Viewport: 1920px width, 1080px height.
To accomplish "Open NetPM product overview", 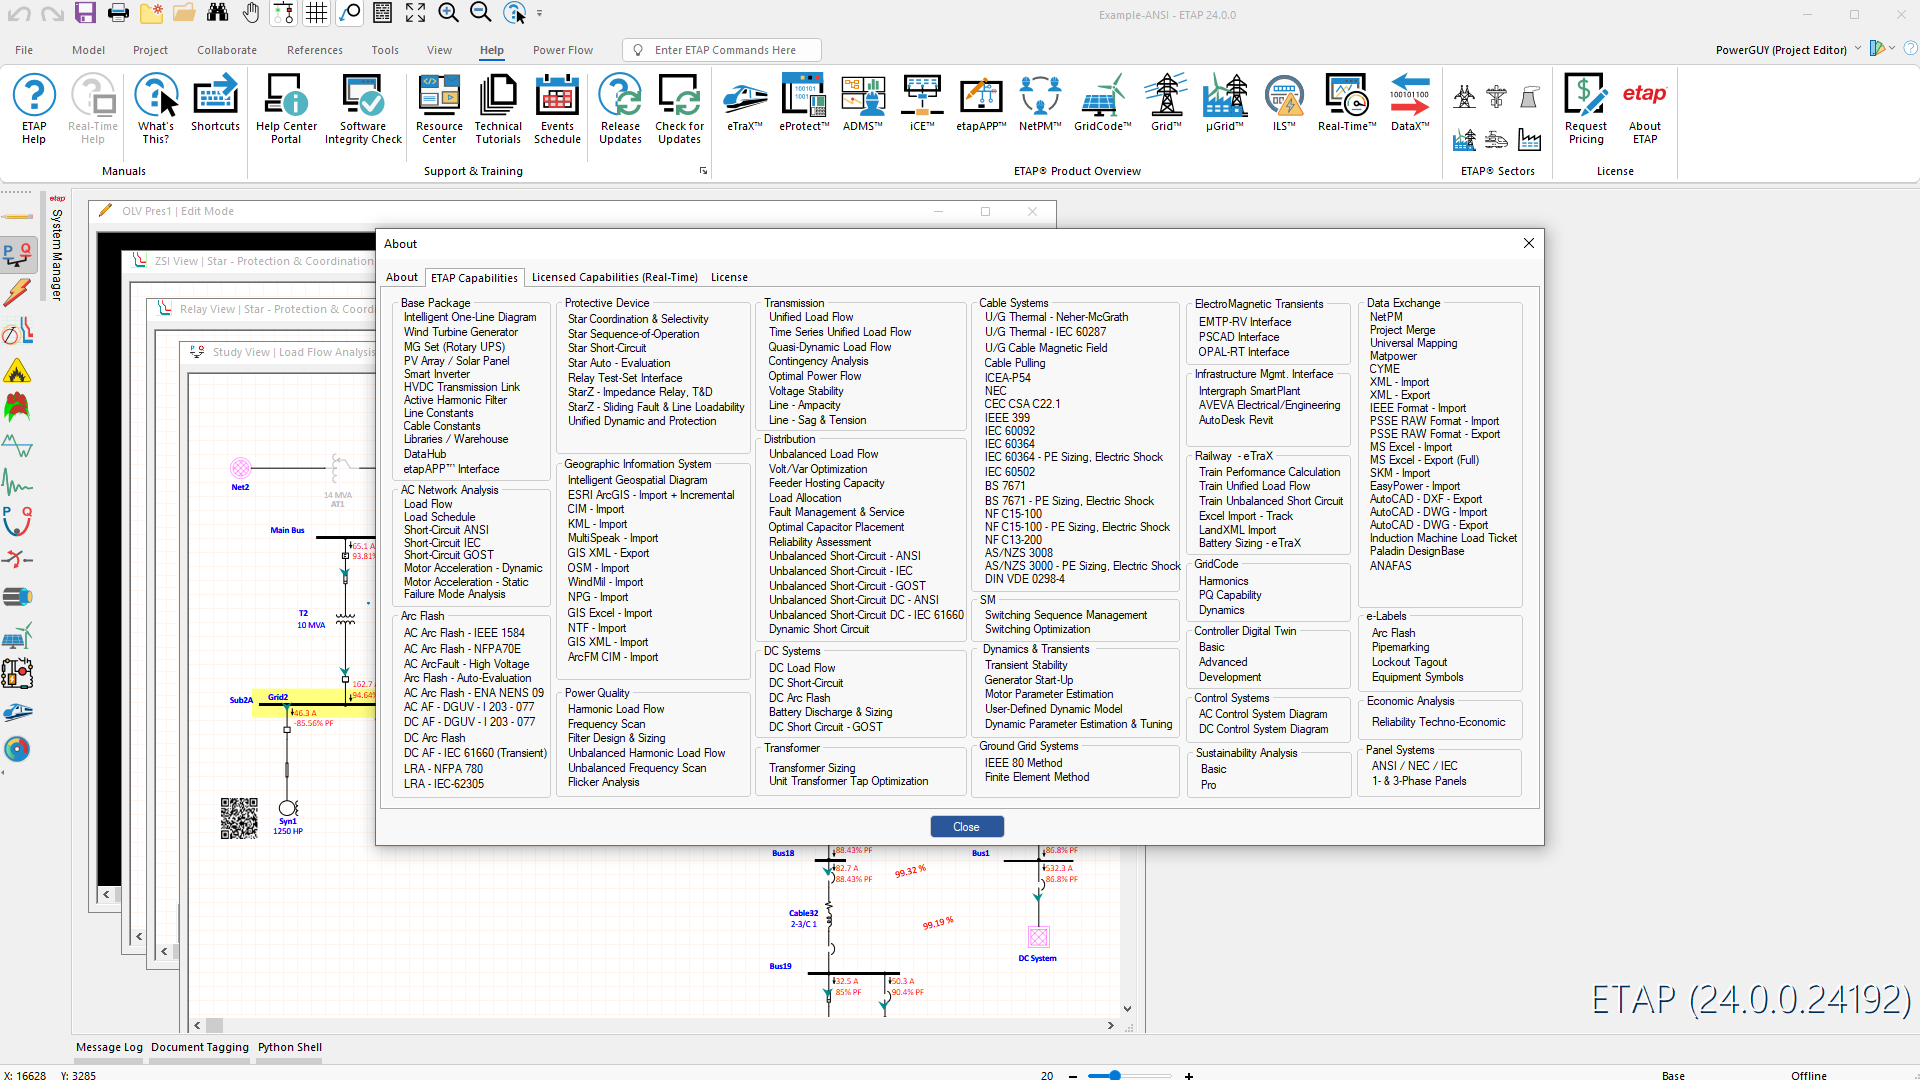I will (x=1040, y=103).
